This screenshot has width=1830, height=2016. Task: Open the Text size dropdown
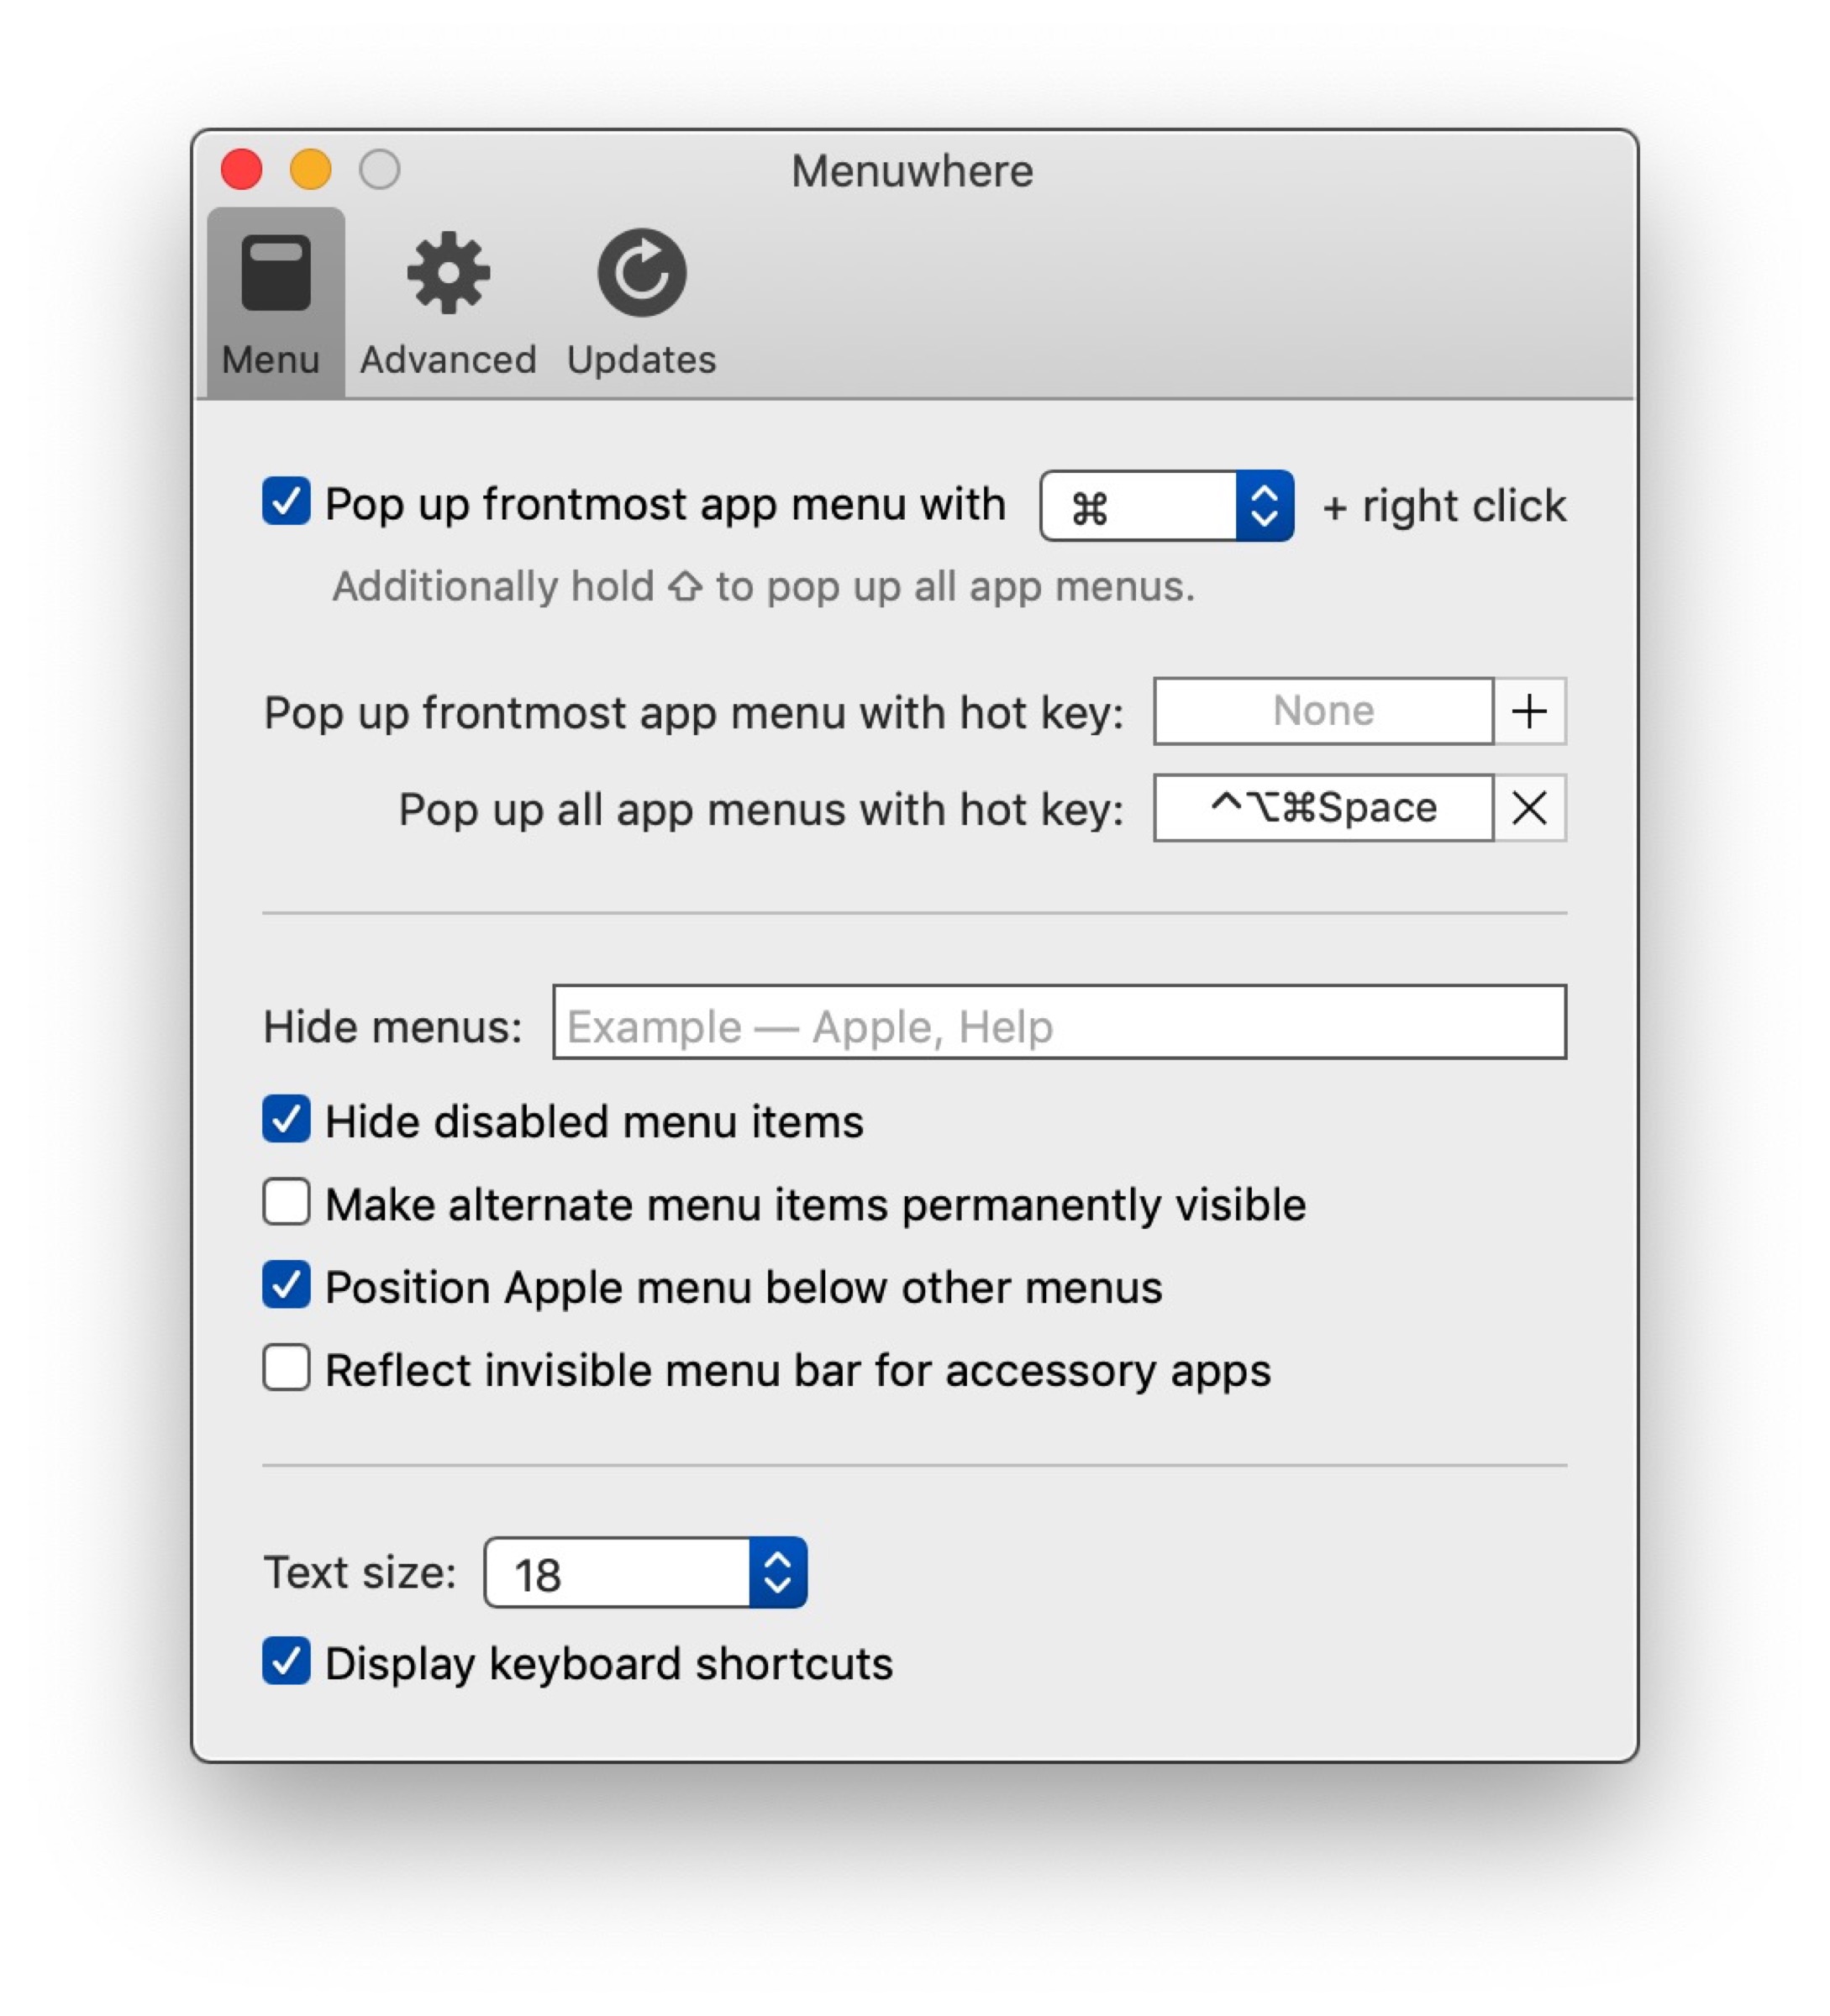pos(644,1572)
